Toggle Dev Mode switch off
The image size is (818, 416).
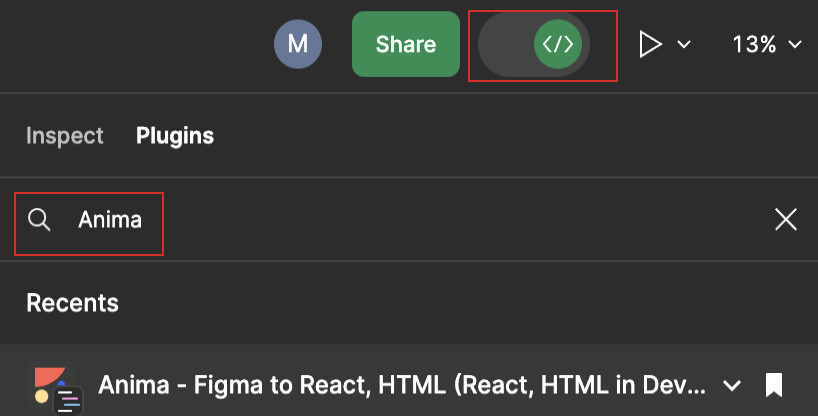534,45
